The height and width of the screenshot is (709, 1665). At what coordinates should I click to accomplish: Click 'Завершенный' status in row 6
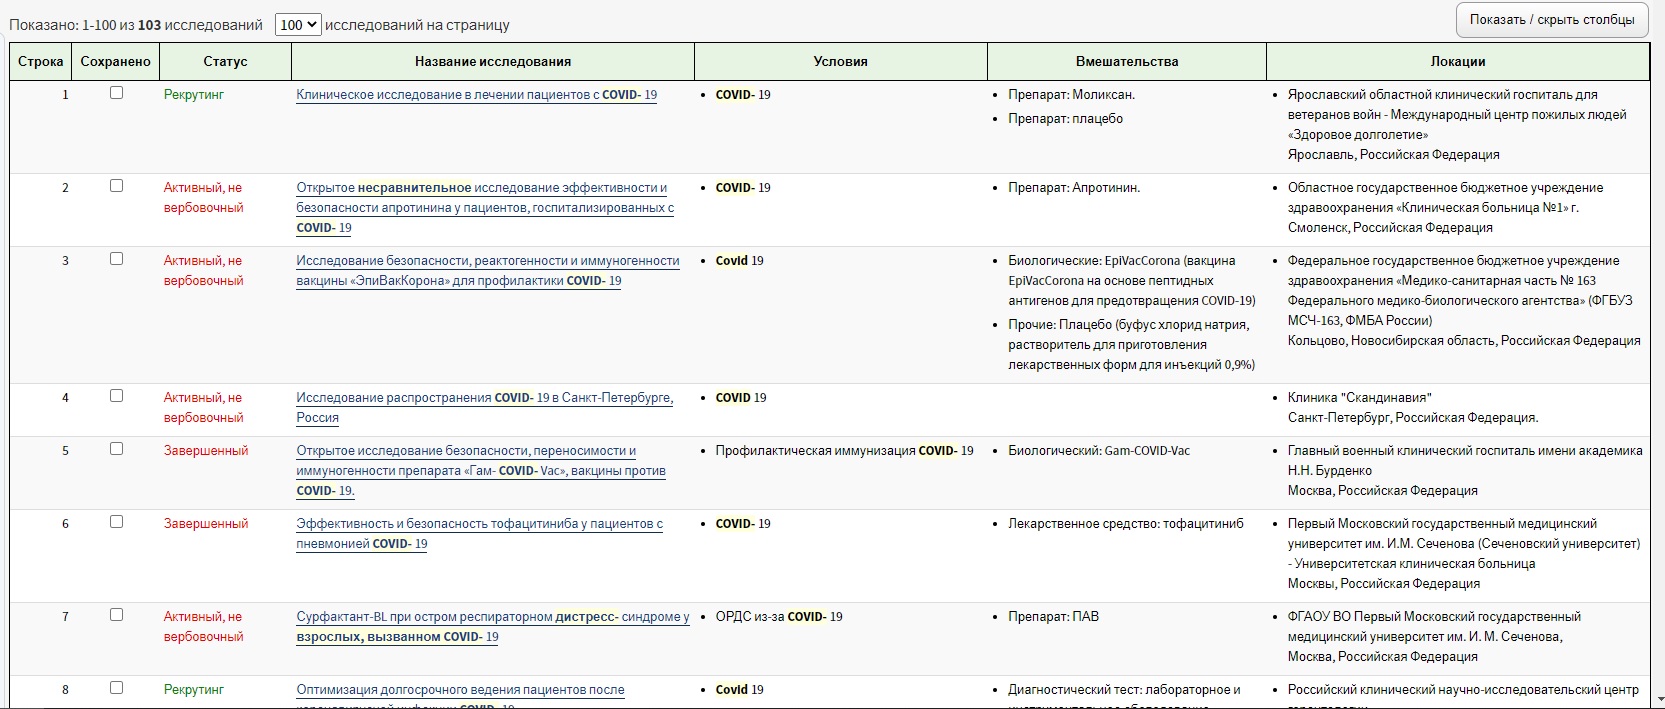[206, 524]
